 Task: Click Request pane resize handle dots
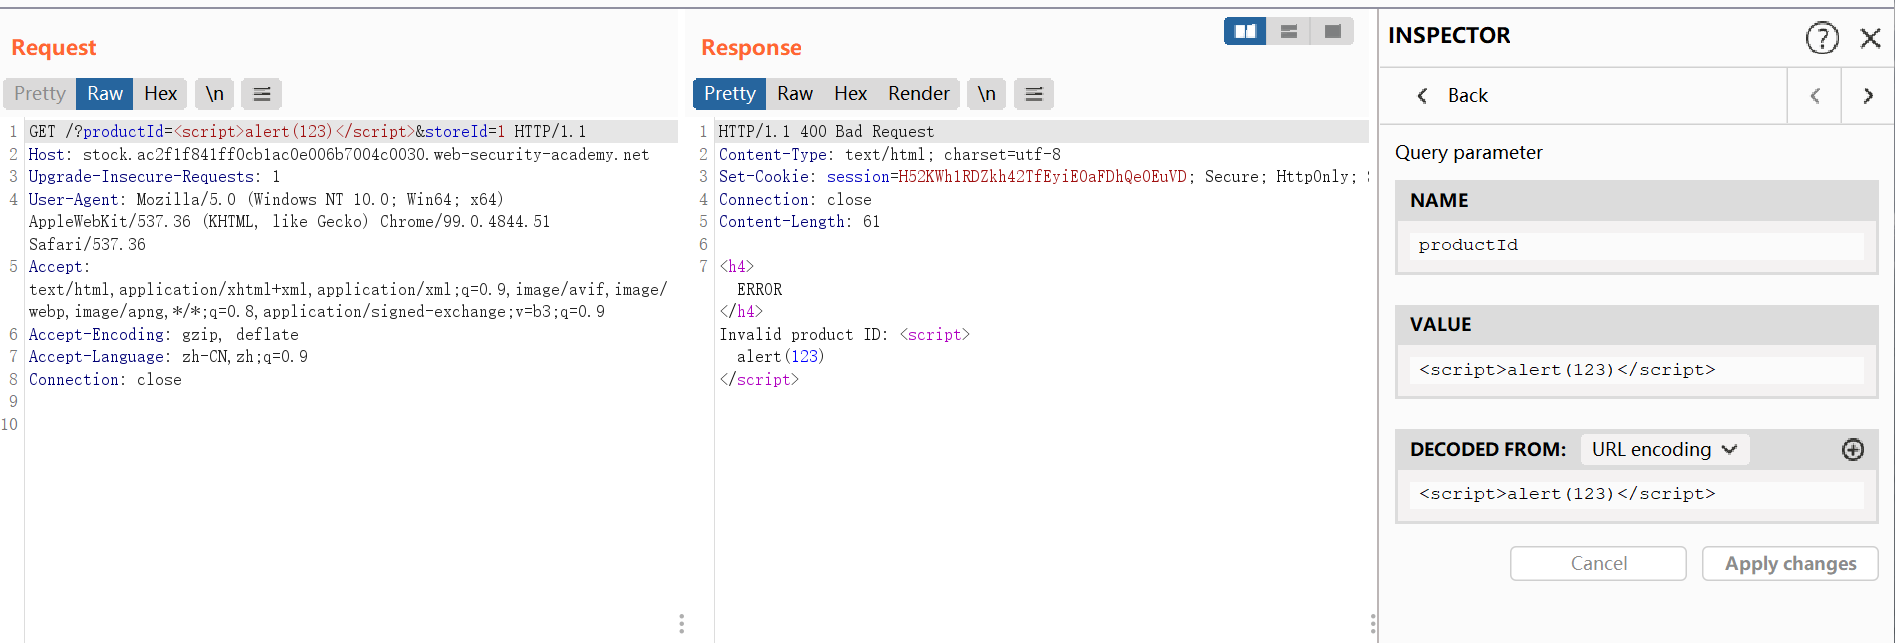[x=681, y=624]
